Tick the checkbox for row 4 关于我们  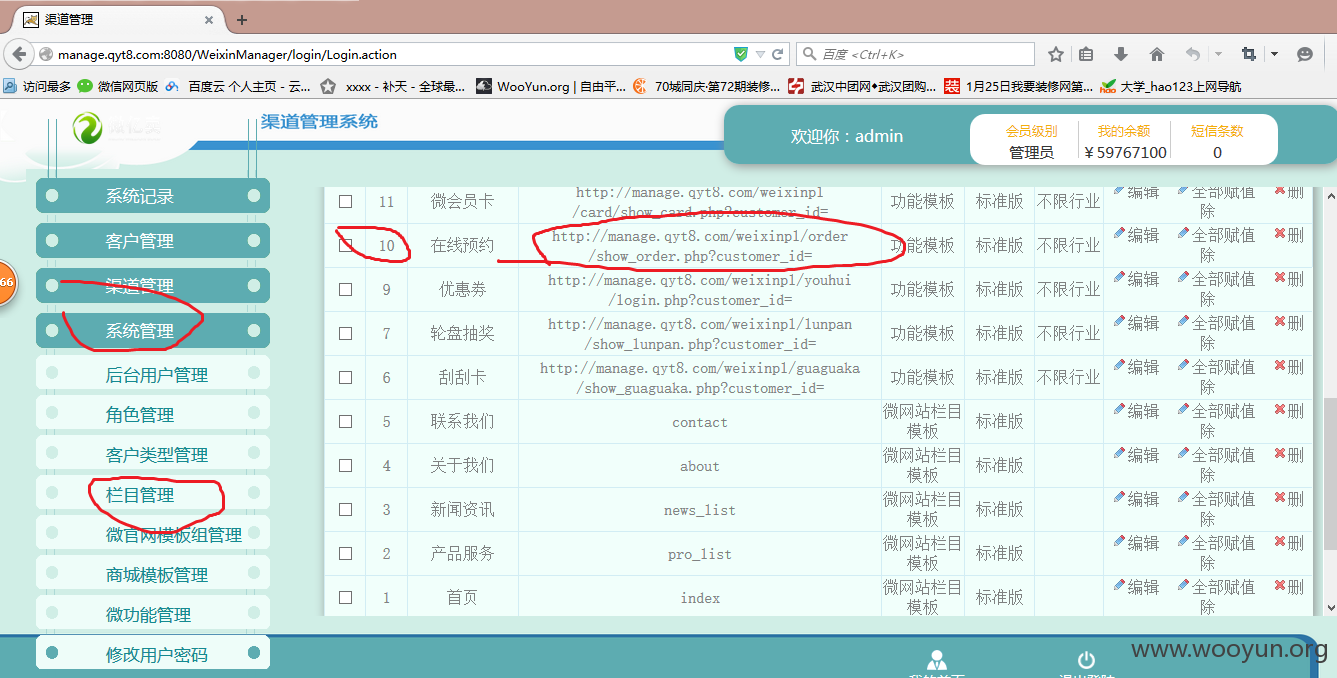click(345, 465)
